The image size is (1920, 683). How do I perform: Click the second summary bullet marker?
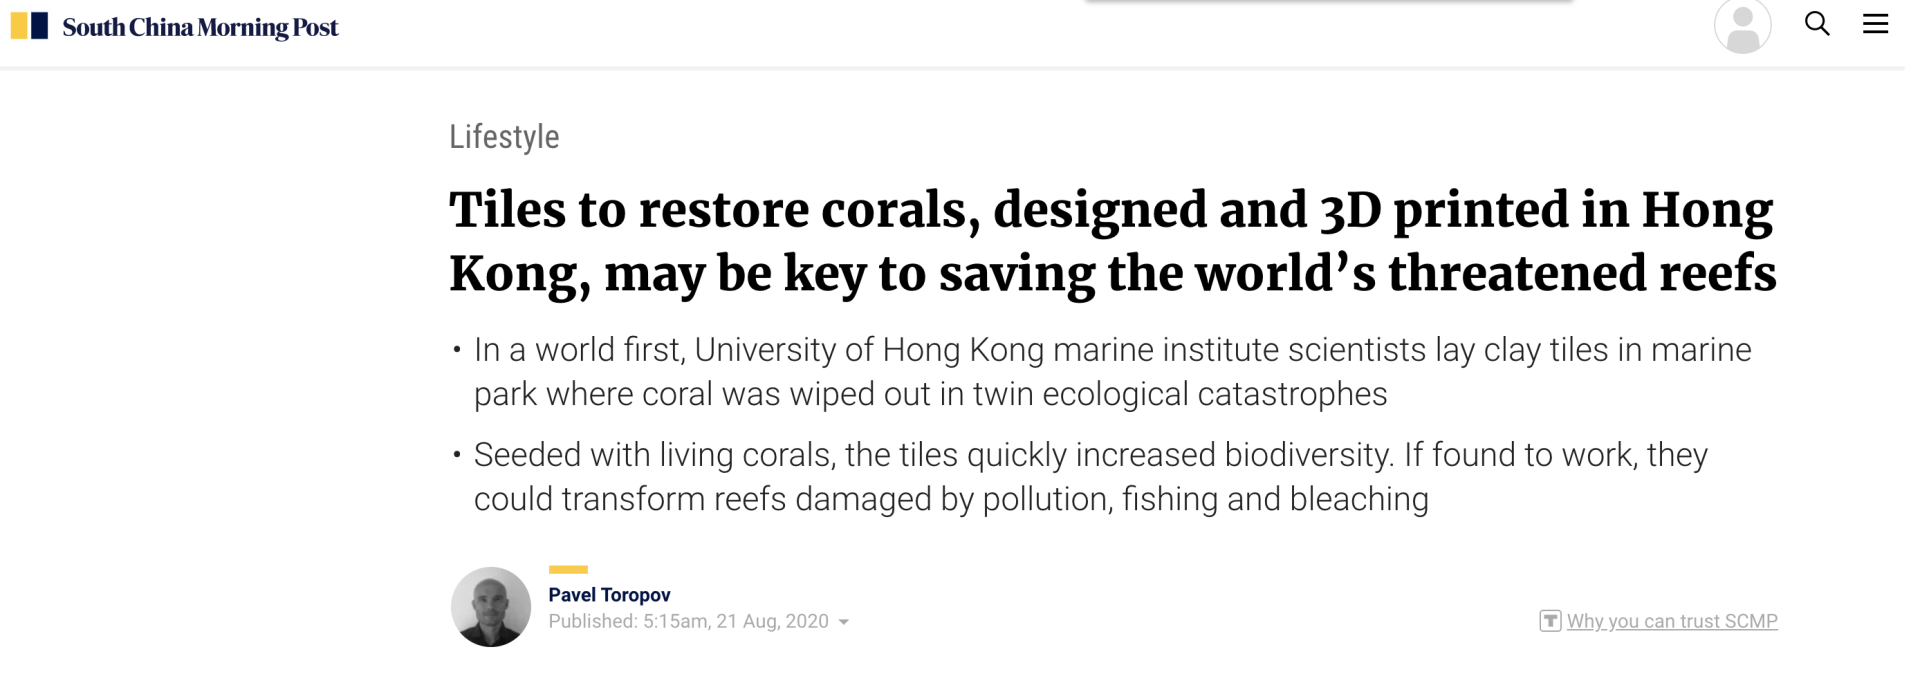(x=457, y=456)
